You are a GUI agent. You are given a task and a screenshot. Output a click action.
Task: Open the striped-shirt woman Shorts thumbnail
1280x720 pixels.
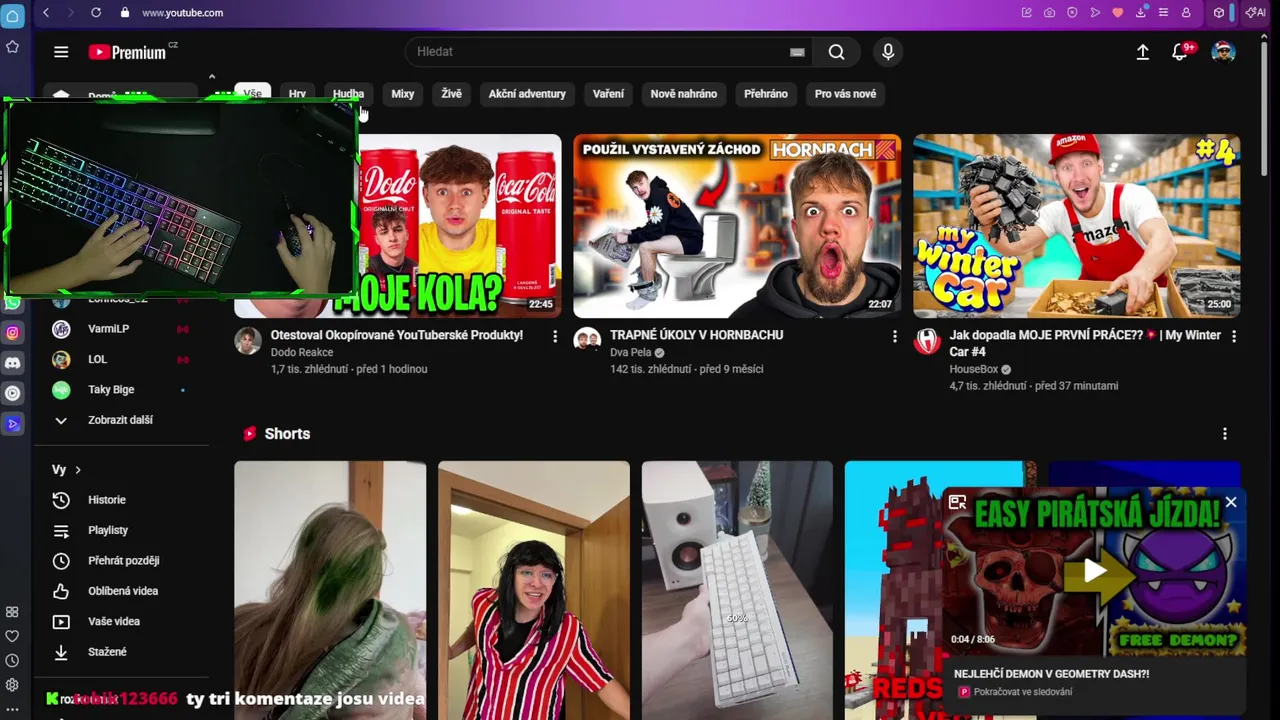coord(534,590)
